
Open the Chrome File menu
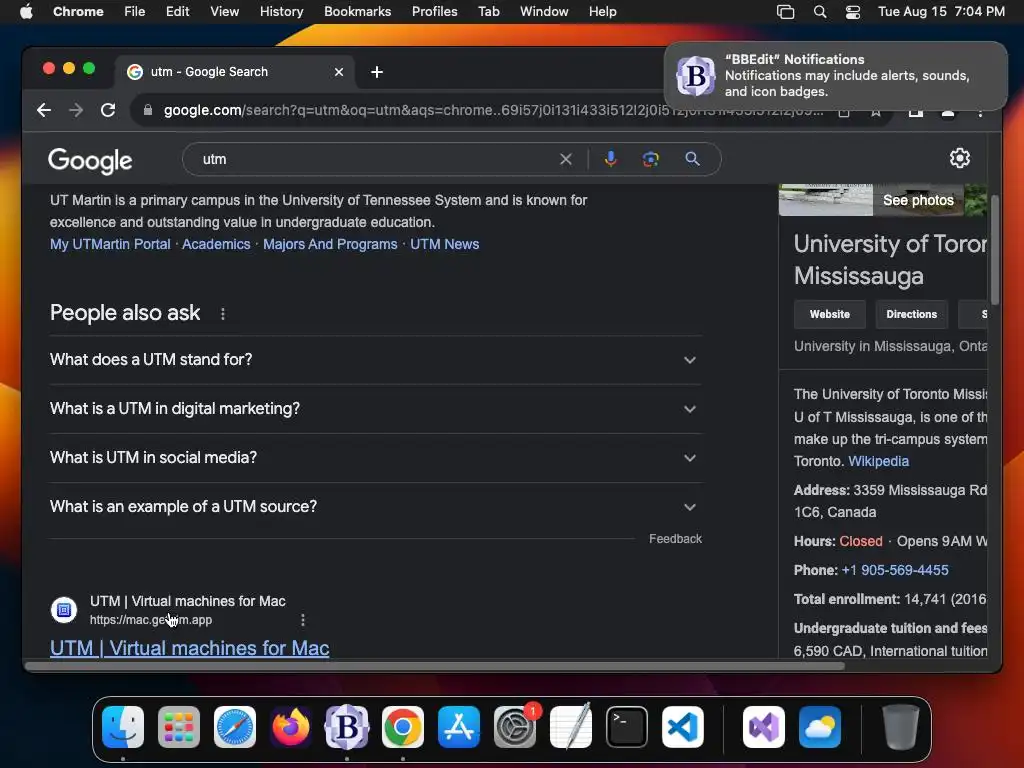coord(135,12)
